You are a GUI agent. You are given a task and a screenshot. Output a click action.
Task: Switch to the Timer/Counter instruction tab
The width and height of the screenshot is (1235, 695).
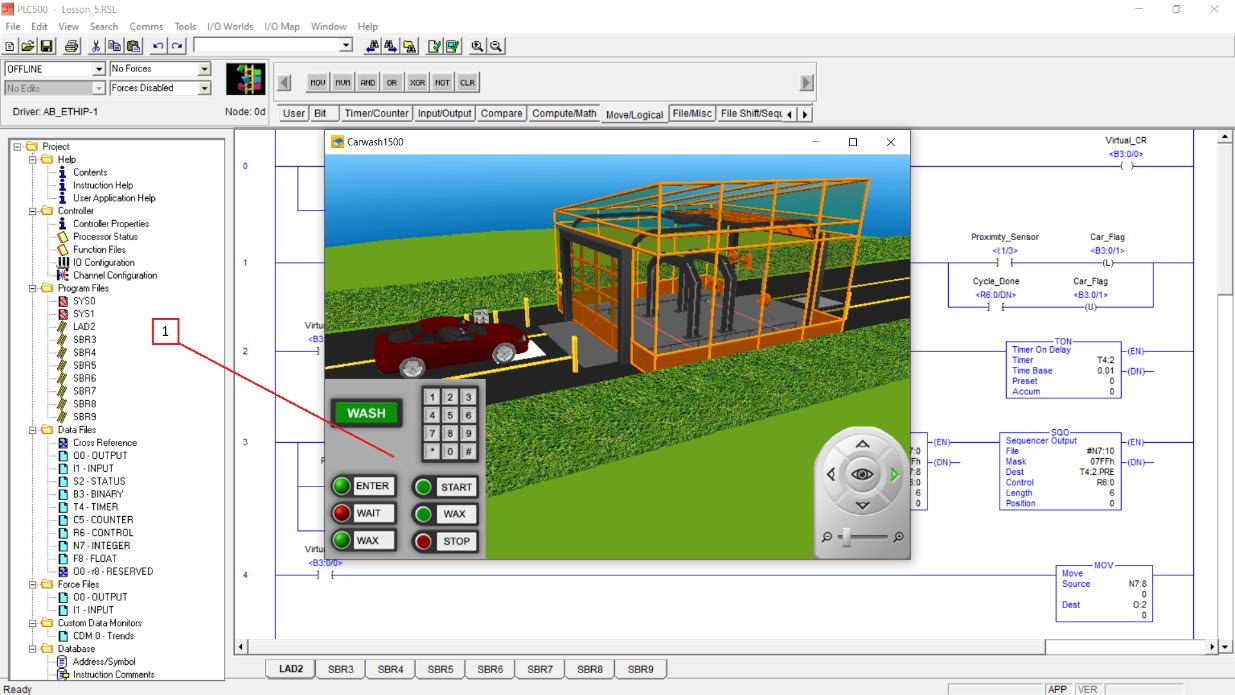pos(376,114)
